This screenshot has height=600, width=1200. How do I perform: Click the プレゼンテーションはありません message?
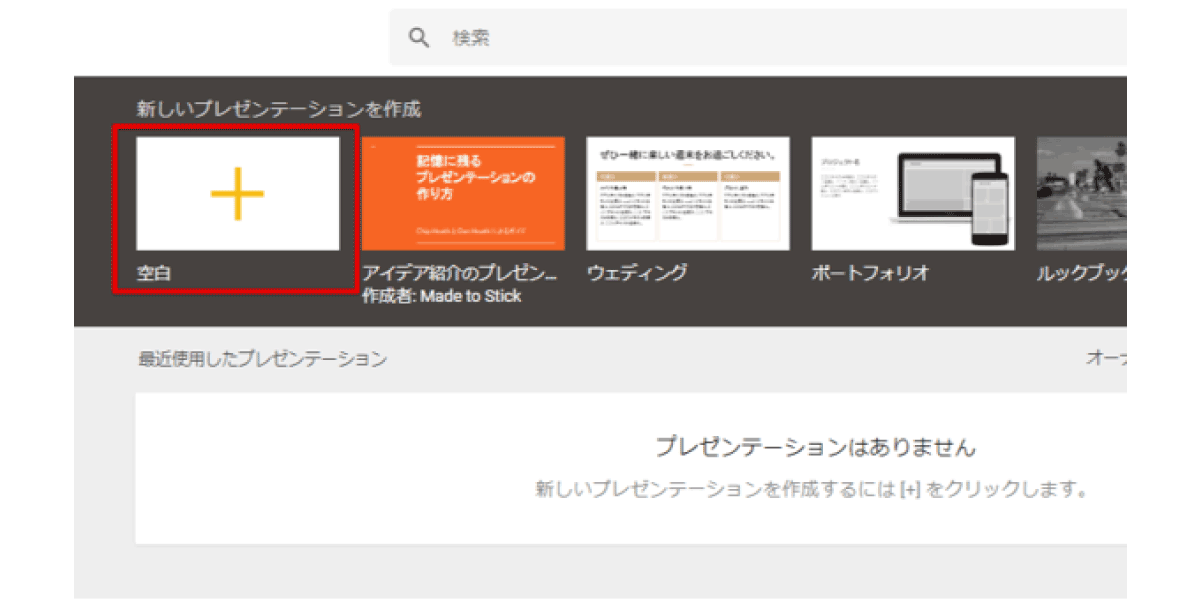point(815,447)
